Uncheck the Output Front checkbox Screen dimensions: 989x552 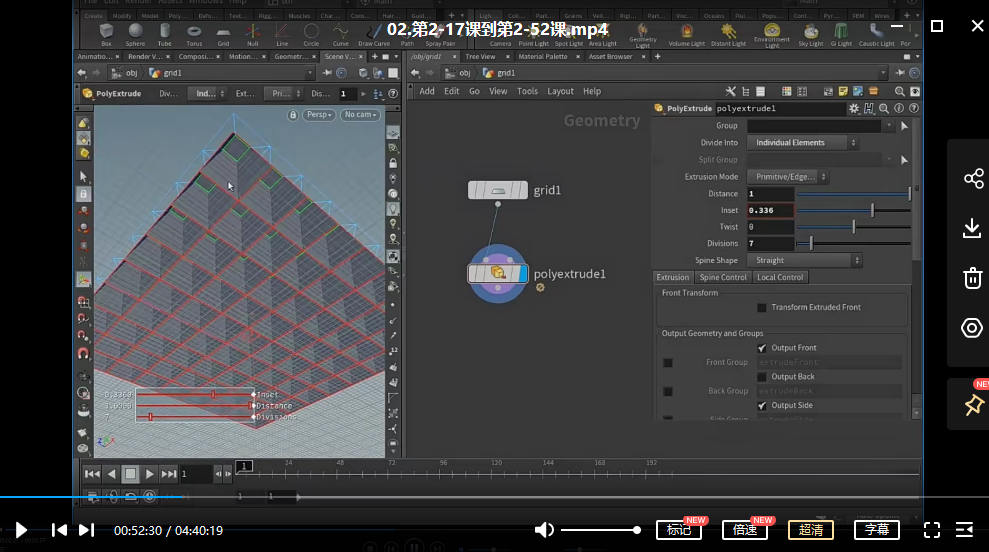pos(762,348)
